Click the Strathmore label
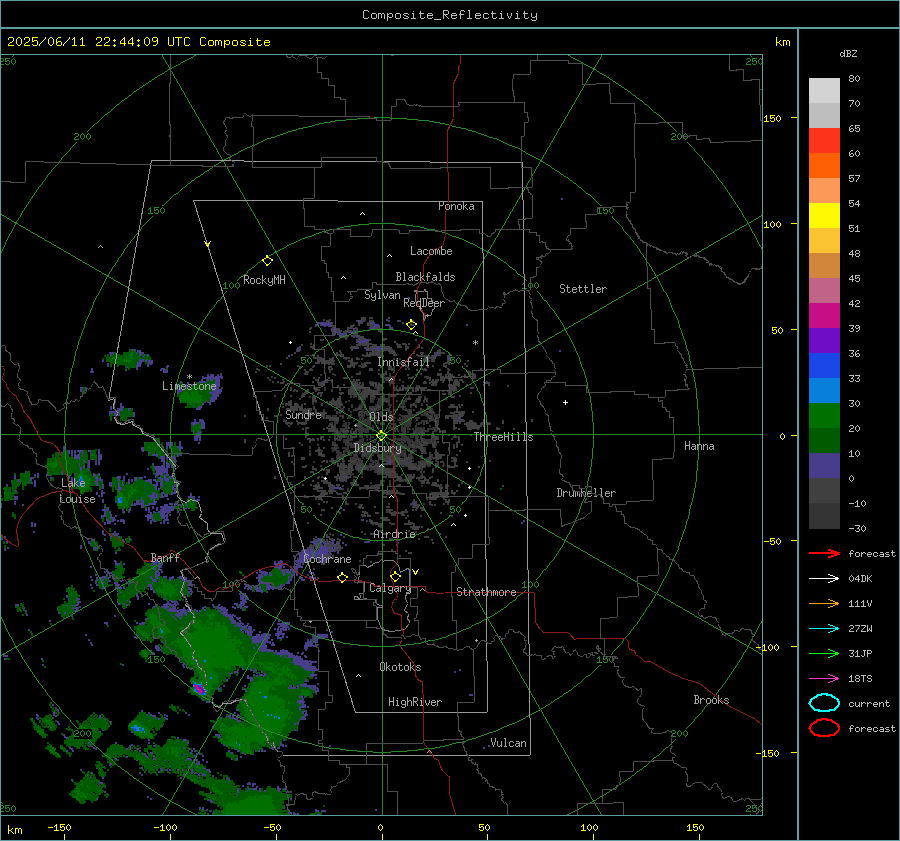Viewport: 900px width, 841px height. click(x=486, y=592)
